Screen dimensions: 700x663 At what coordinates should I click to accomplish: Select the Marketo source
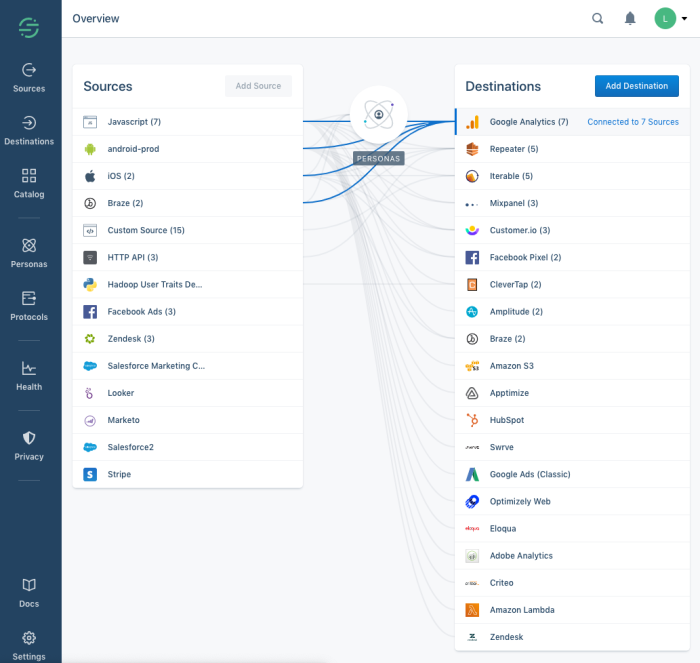(188, 420)
